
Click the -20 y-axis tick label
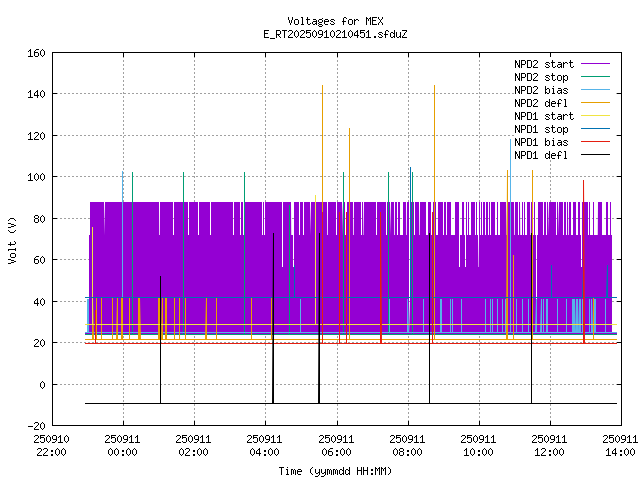[x=34, y=426]
